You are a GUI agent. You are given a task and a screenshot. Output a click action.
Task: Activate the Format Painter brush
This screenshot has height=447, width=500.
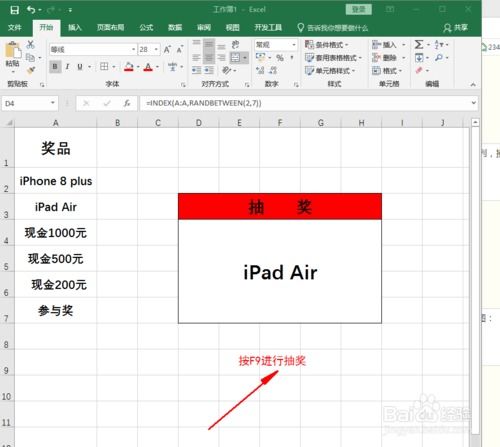tap(31, 70)
